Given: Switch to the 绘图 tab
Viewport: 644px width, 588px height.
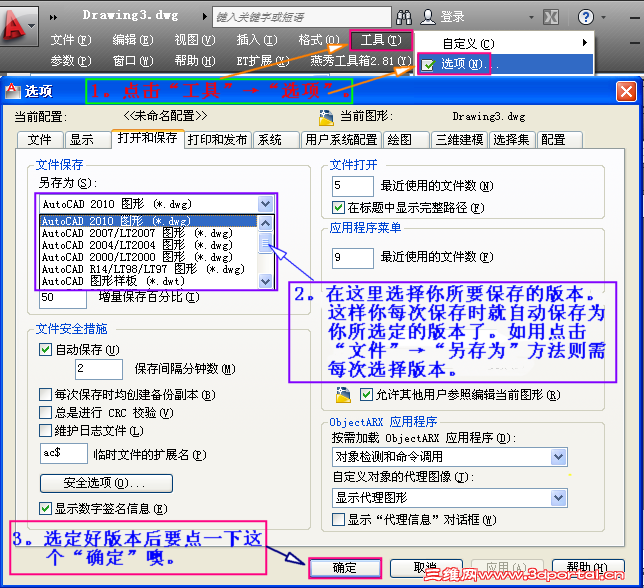Looking at the screenshot, I should [x=406, y=140].
